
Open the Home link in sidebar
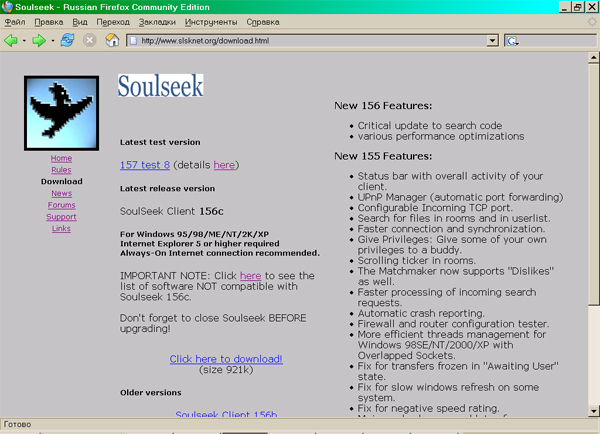point(61,158)
